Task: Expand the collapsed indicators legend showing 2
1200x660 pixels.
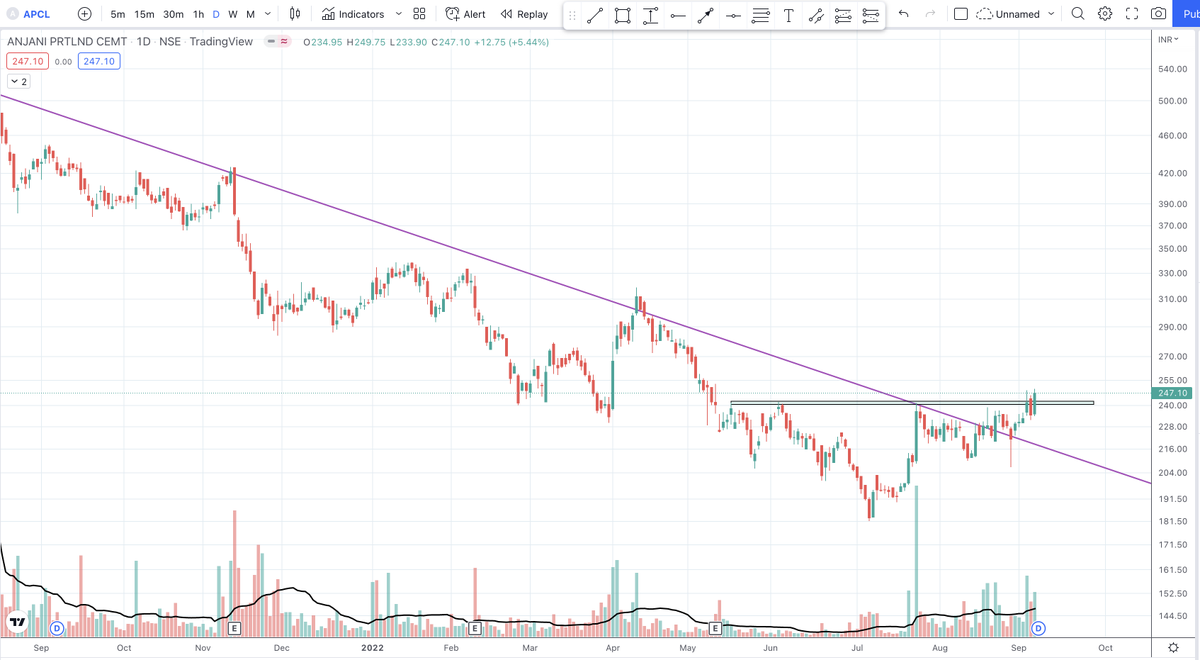Action: pos(18,81)
